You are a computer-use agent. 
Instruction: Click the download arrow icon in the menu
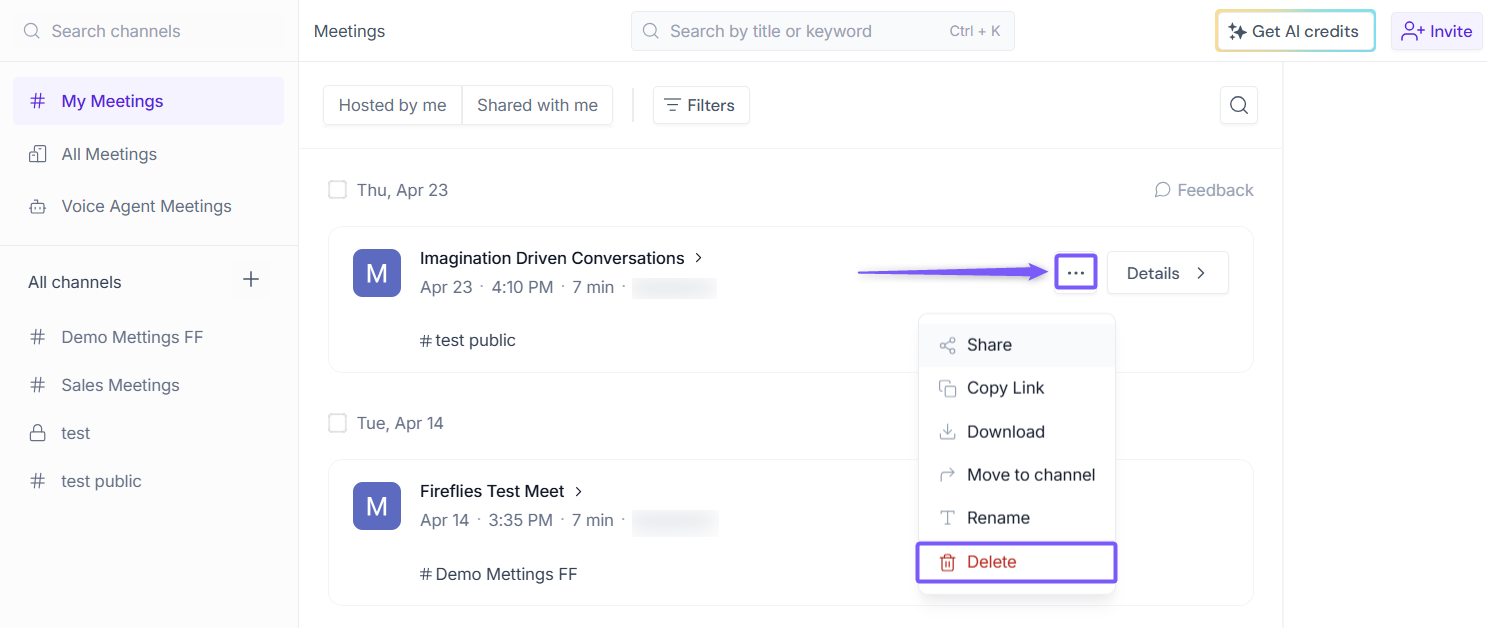947,432
